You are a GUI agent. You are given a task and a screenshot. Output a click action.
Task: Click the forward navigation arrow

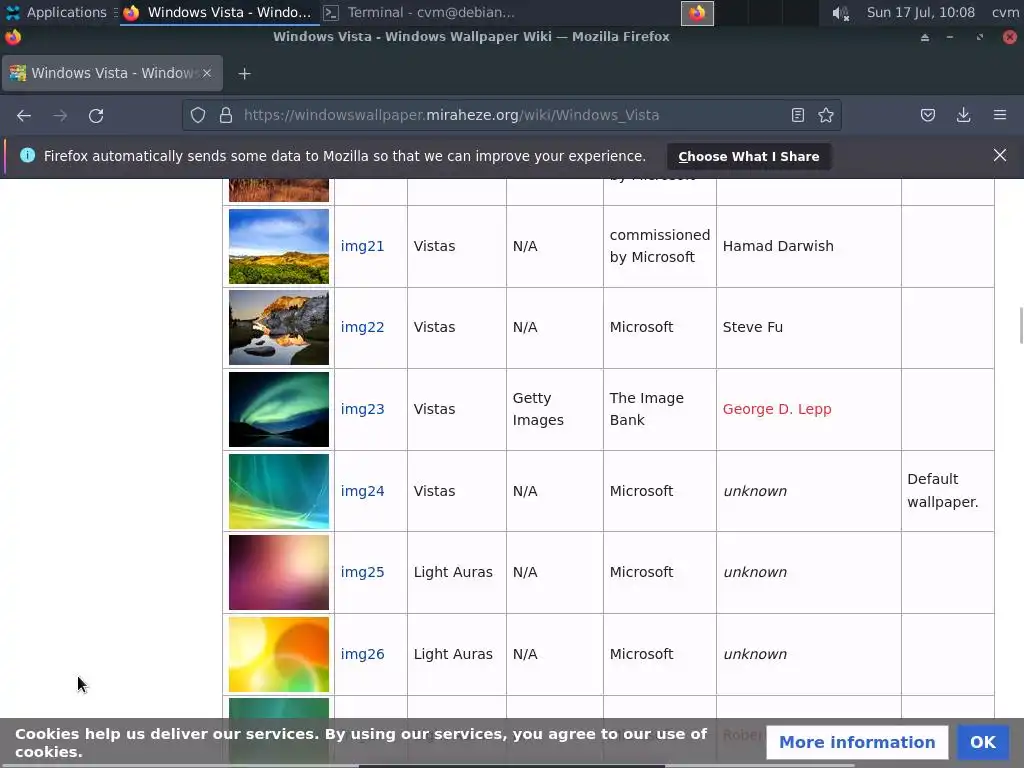click(x=60, y=116)
